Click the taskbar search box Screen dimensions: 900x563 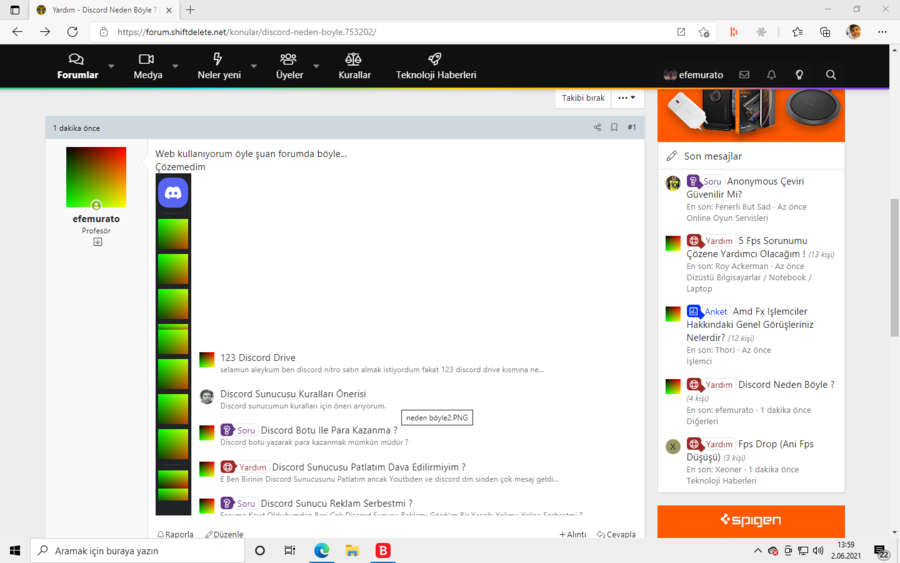[x=138, y=550]
